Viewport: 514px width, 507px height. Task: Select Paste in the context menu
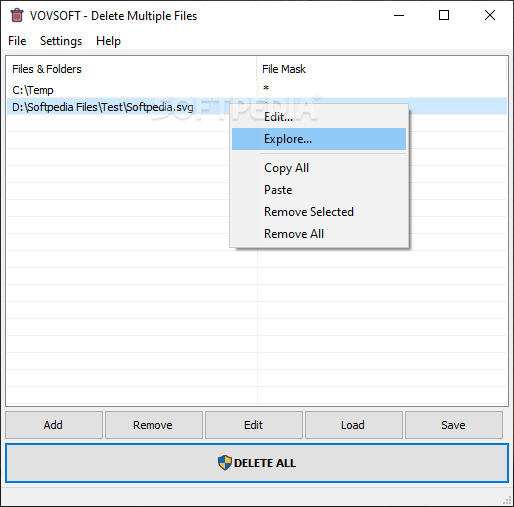point(319,190)
